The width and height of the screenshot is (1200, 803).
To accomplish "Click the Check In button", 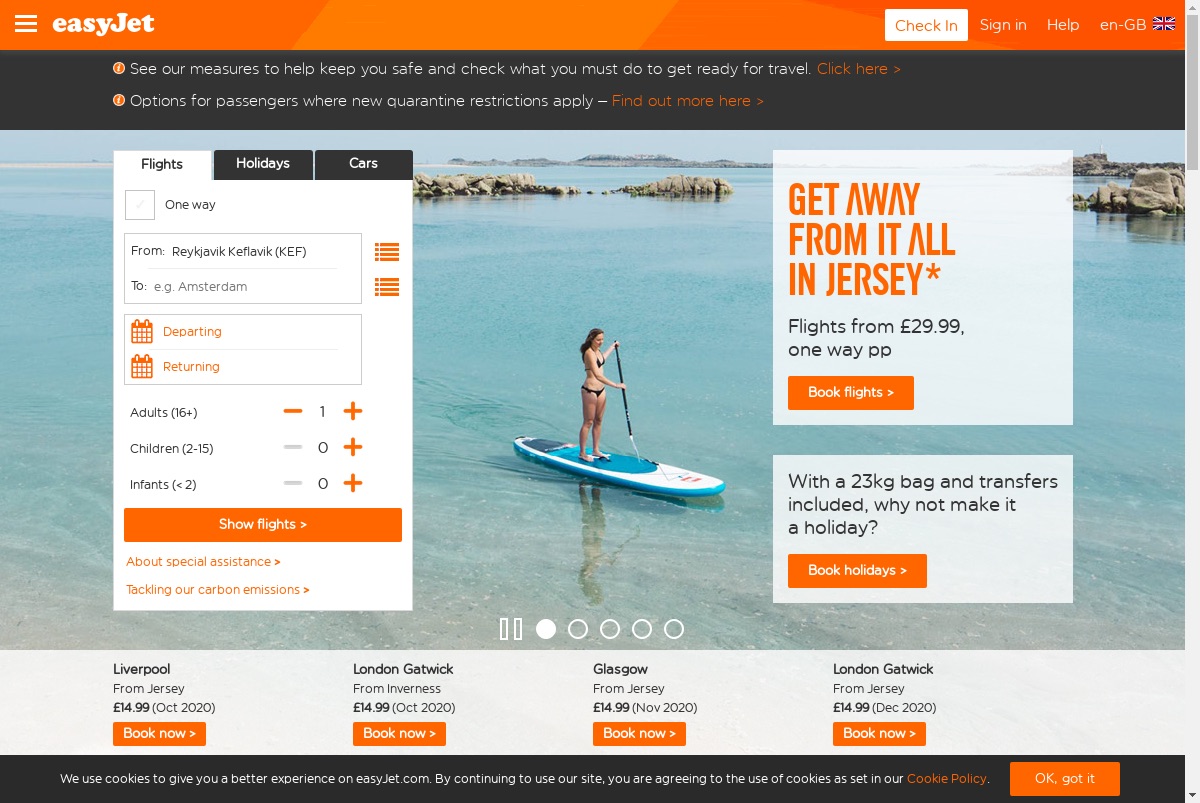I will pos(926,25).
